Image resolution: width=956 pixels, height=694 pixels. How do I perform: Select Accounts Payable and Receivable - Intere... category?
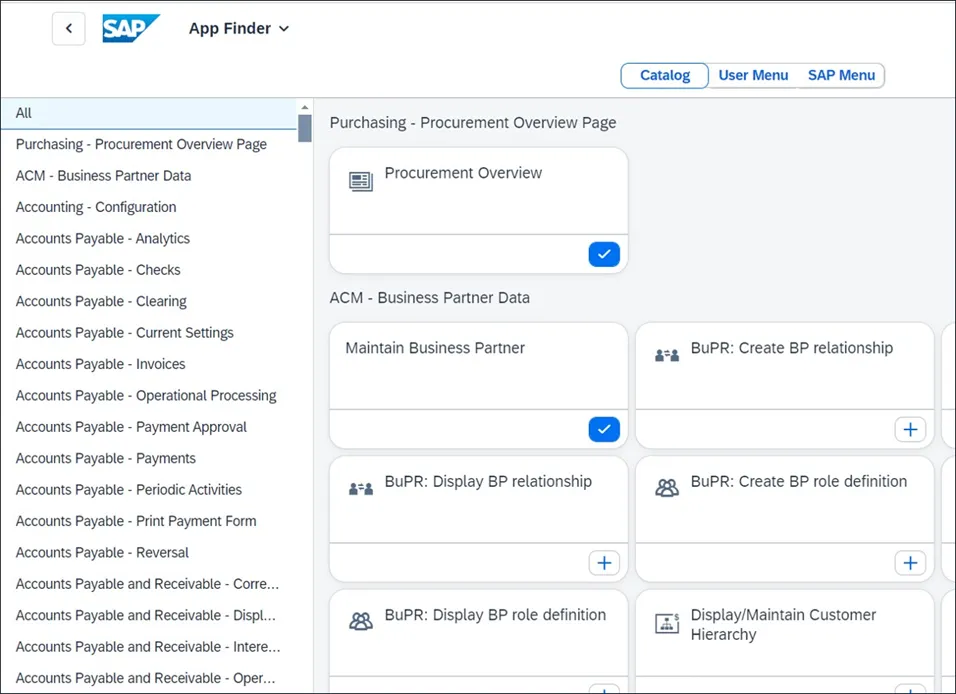tap(149, 647)
